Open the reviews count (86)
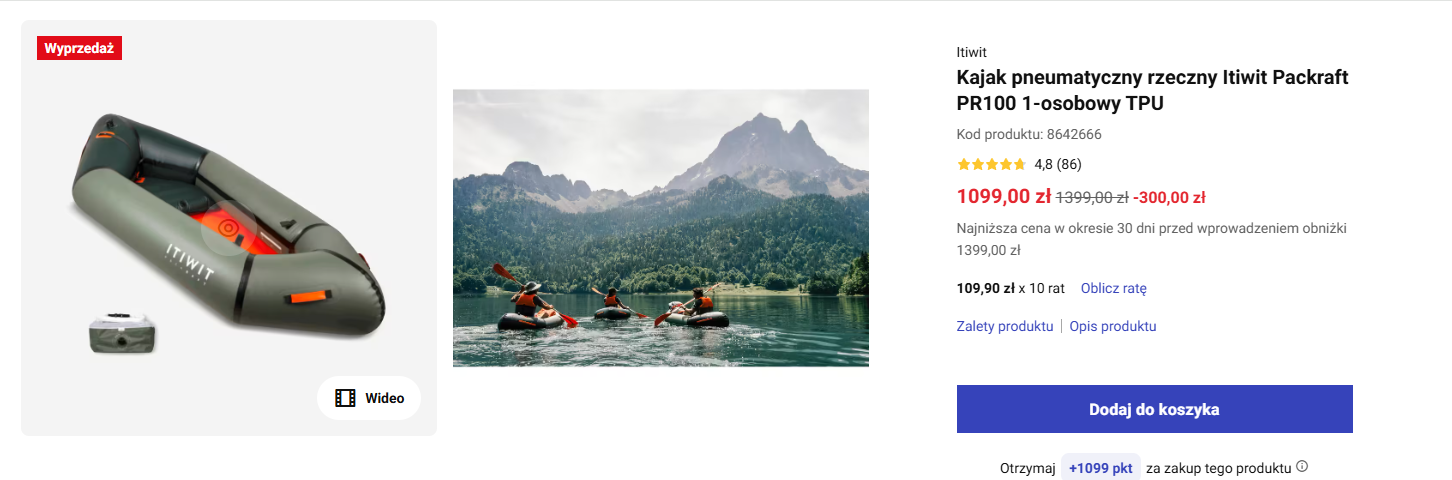Screen dimensions: 1452x480 [1069, 164]
